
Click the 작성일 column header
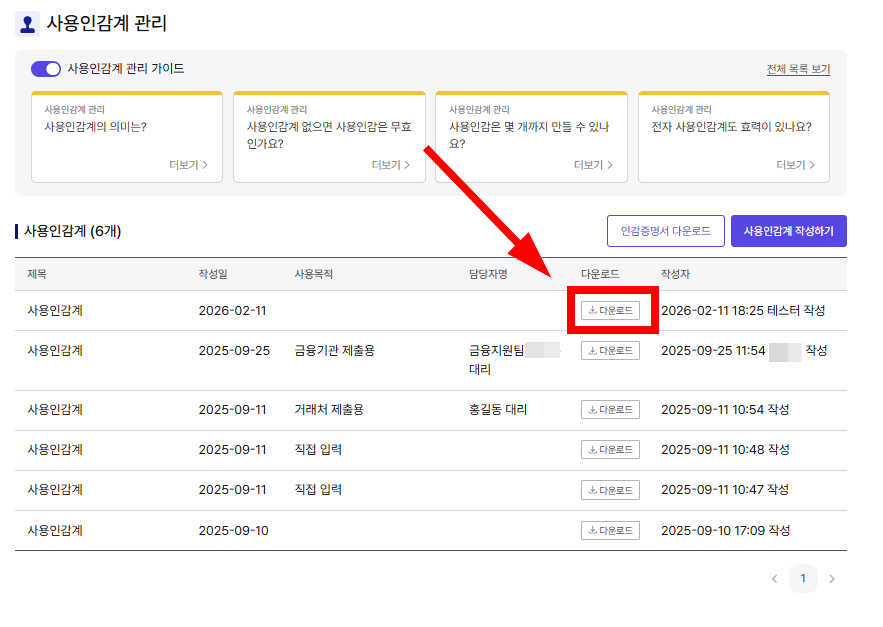(x=208, y=270)
